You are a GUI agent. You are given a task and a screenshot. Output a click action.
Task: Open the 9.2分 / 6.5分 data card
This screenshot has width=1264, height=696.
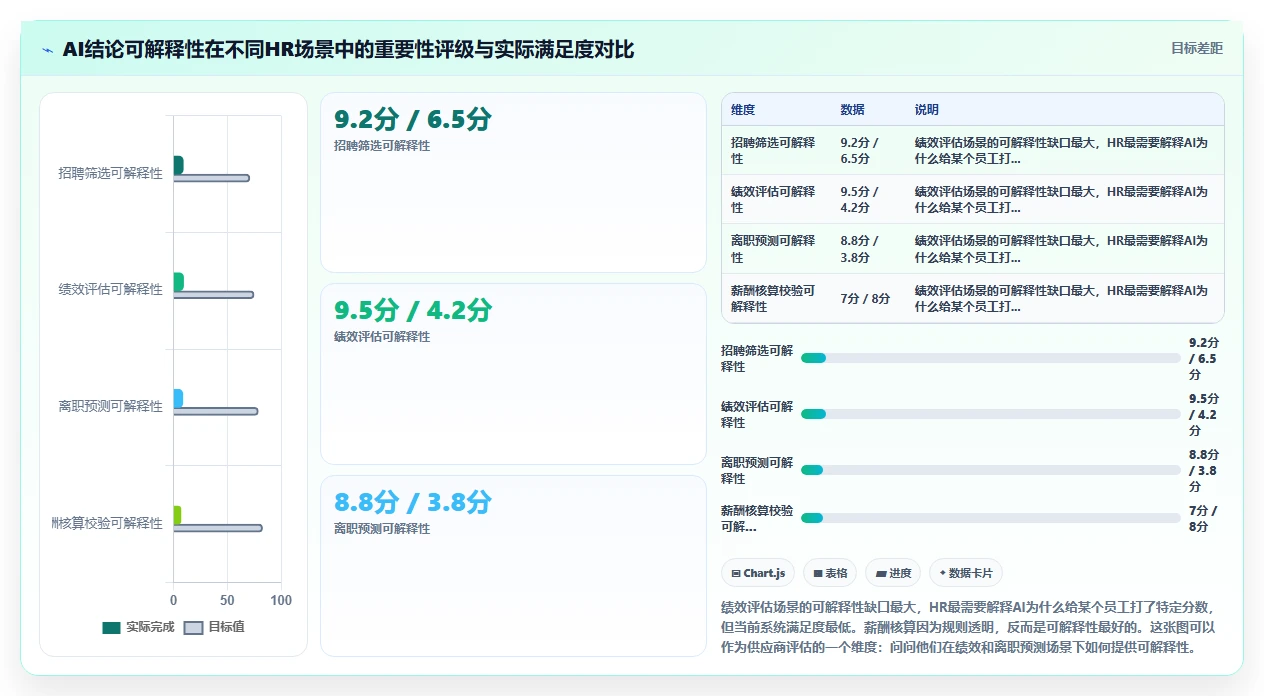(513, 182)
